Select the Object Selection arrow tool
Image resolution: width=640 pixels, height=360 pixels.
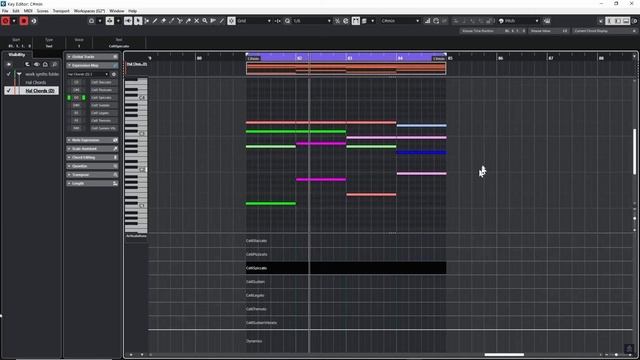138,21
